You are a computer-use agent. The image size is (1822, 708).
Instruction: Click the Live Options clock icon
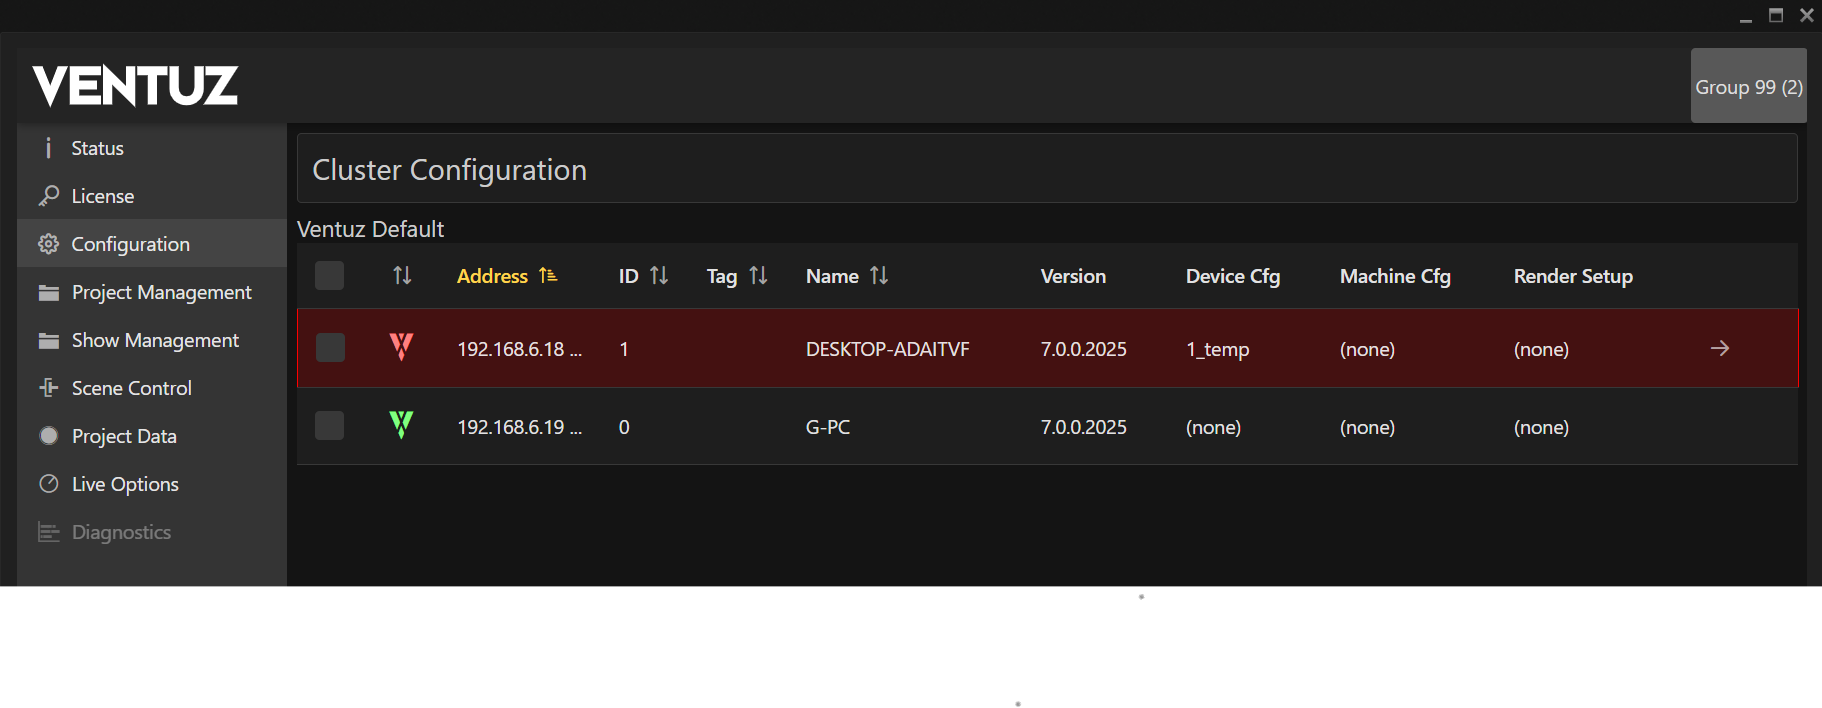tap(48, 484)
